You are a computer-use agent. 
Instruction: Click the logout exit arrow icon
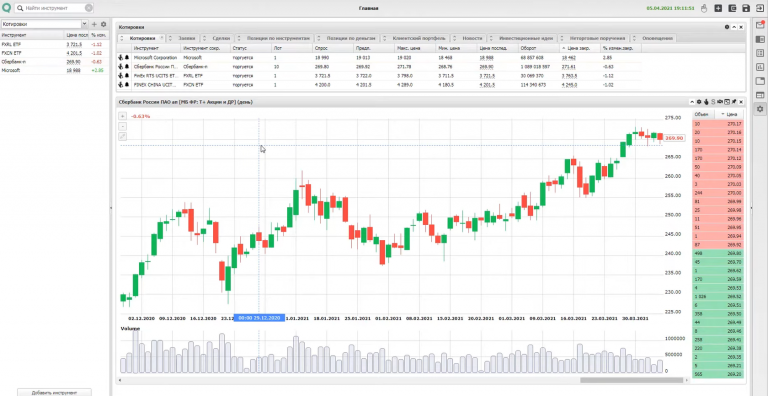point(759,8)
